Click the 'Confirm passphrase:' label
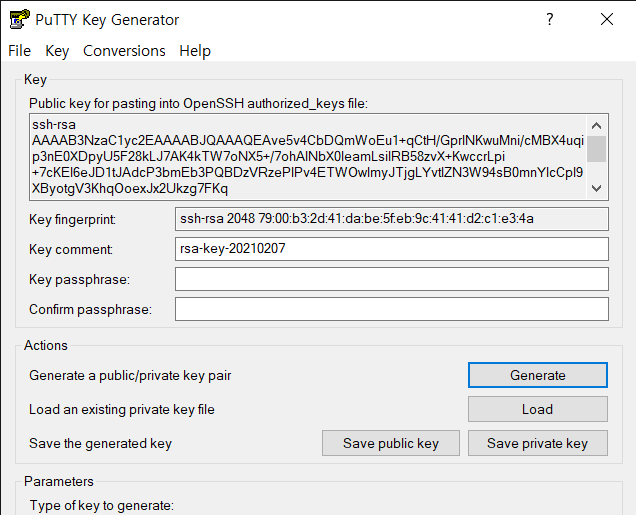 [90, 309]
